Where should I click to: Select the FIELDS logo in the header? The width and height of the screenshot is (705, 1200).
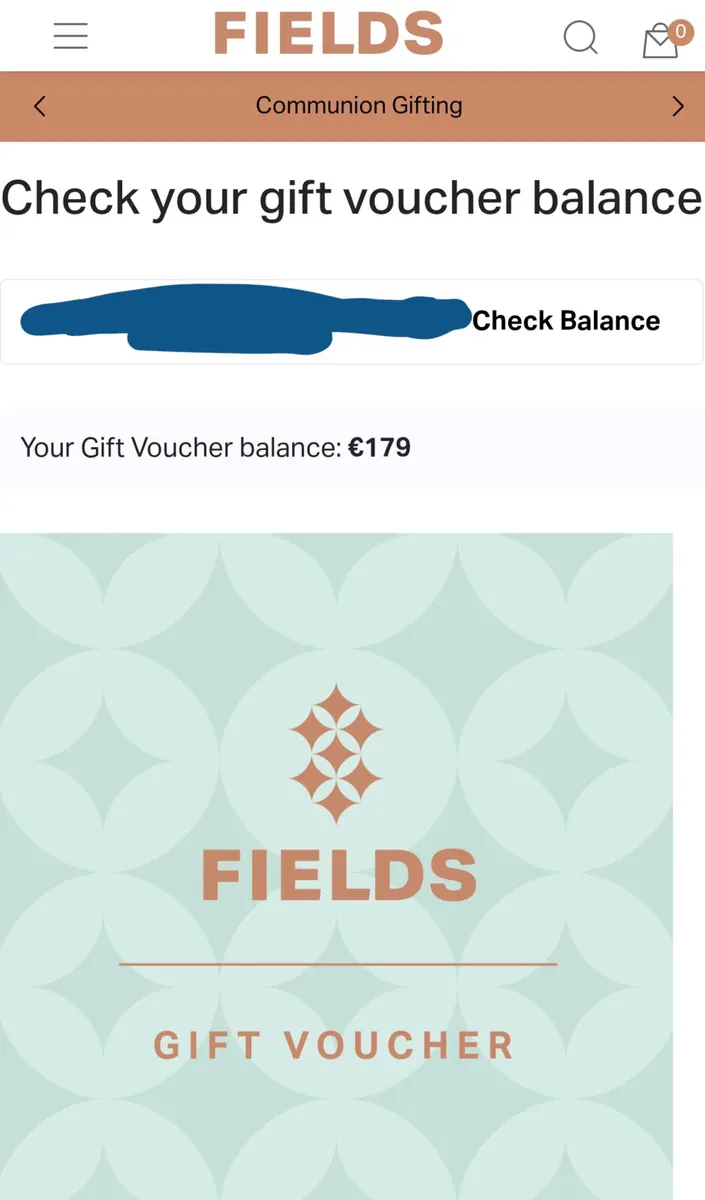328,33
